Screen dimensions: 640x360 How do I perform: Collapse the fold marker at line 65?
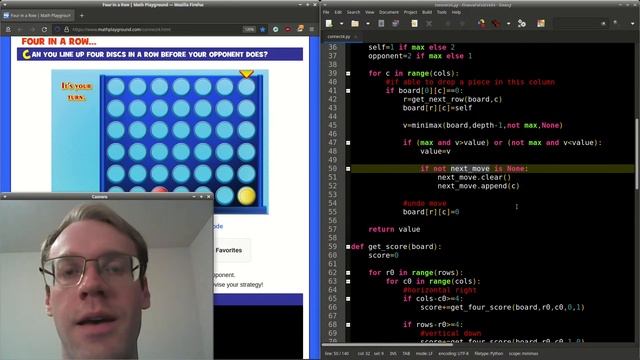(x=348, y=299)
